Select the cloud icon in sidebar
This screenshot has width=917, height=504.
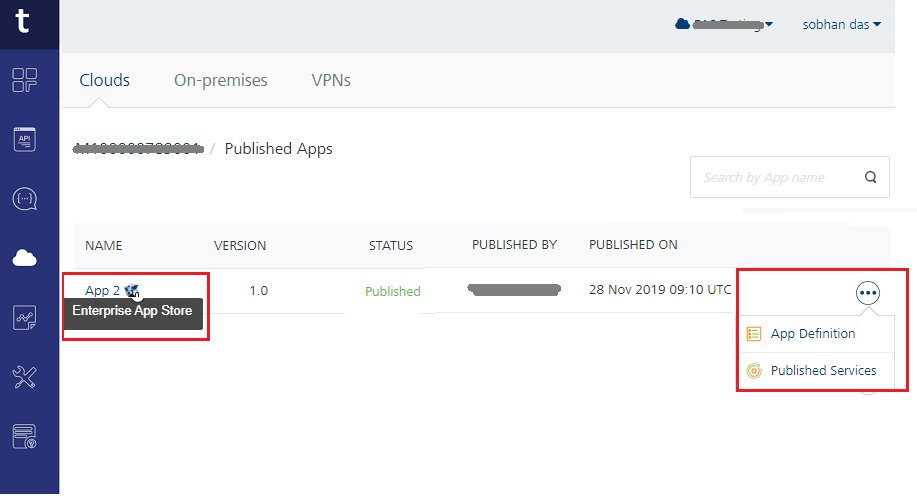(25, 259)
